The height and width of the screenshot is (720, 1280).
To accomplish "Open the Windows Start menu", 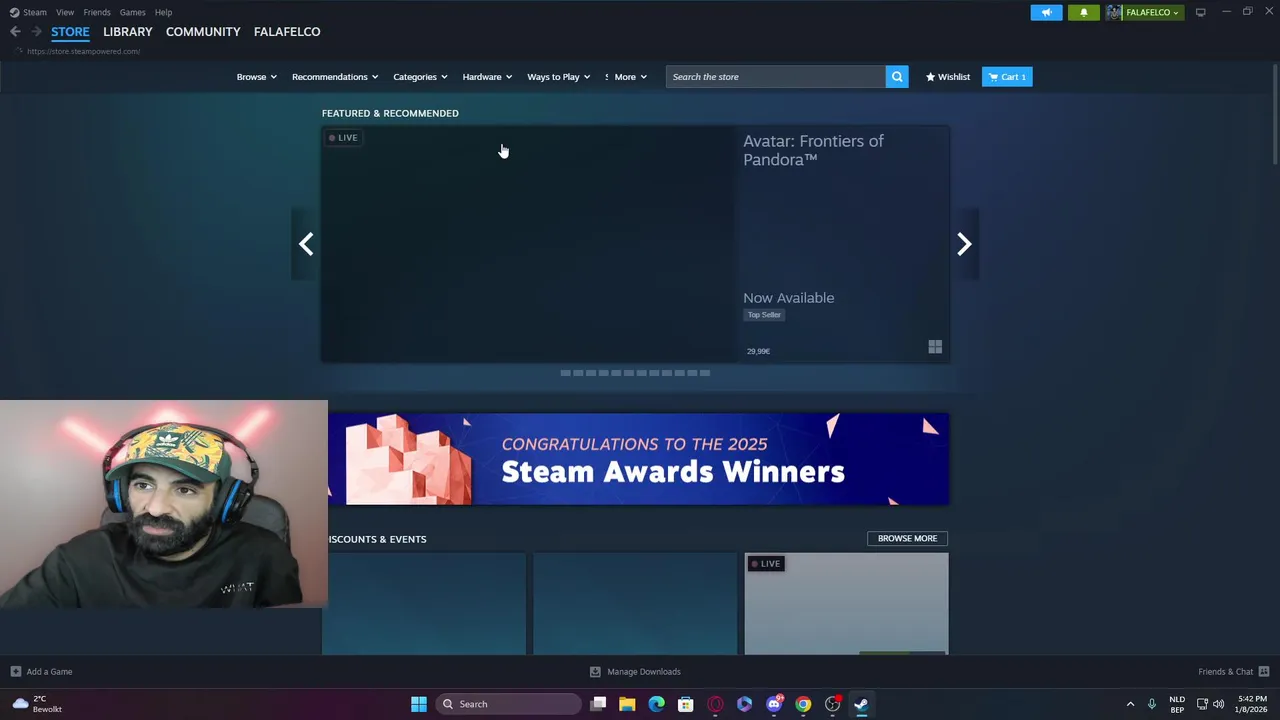I will click(419, 704).
